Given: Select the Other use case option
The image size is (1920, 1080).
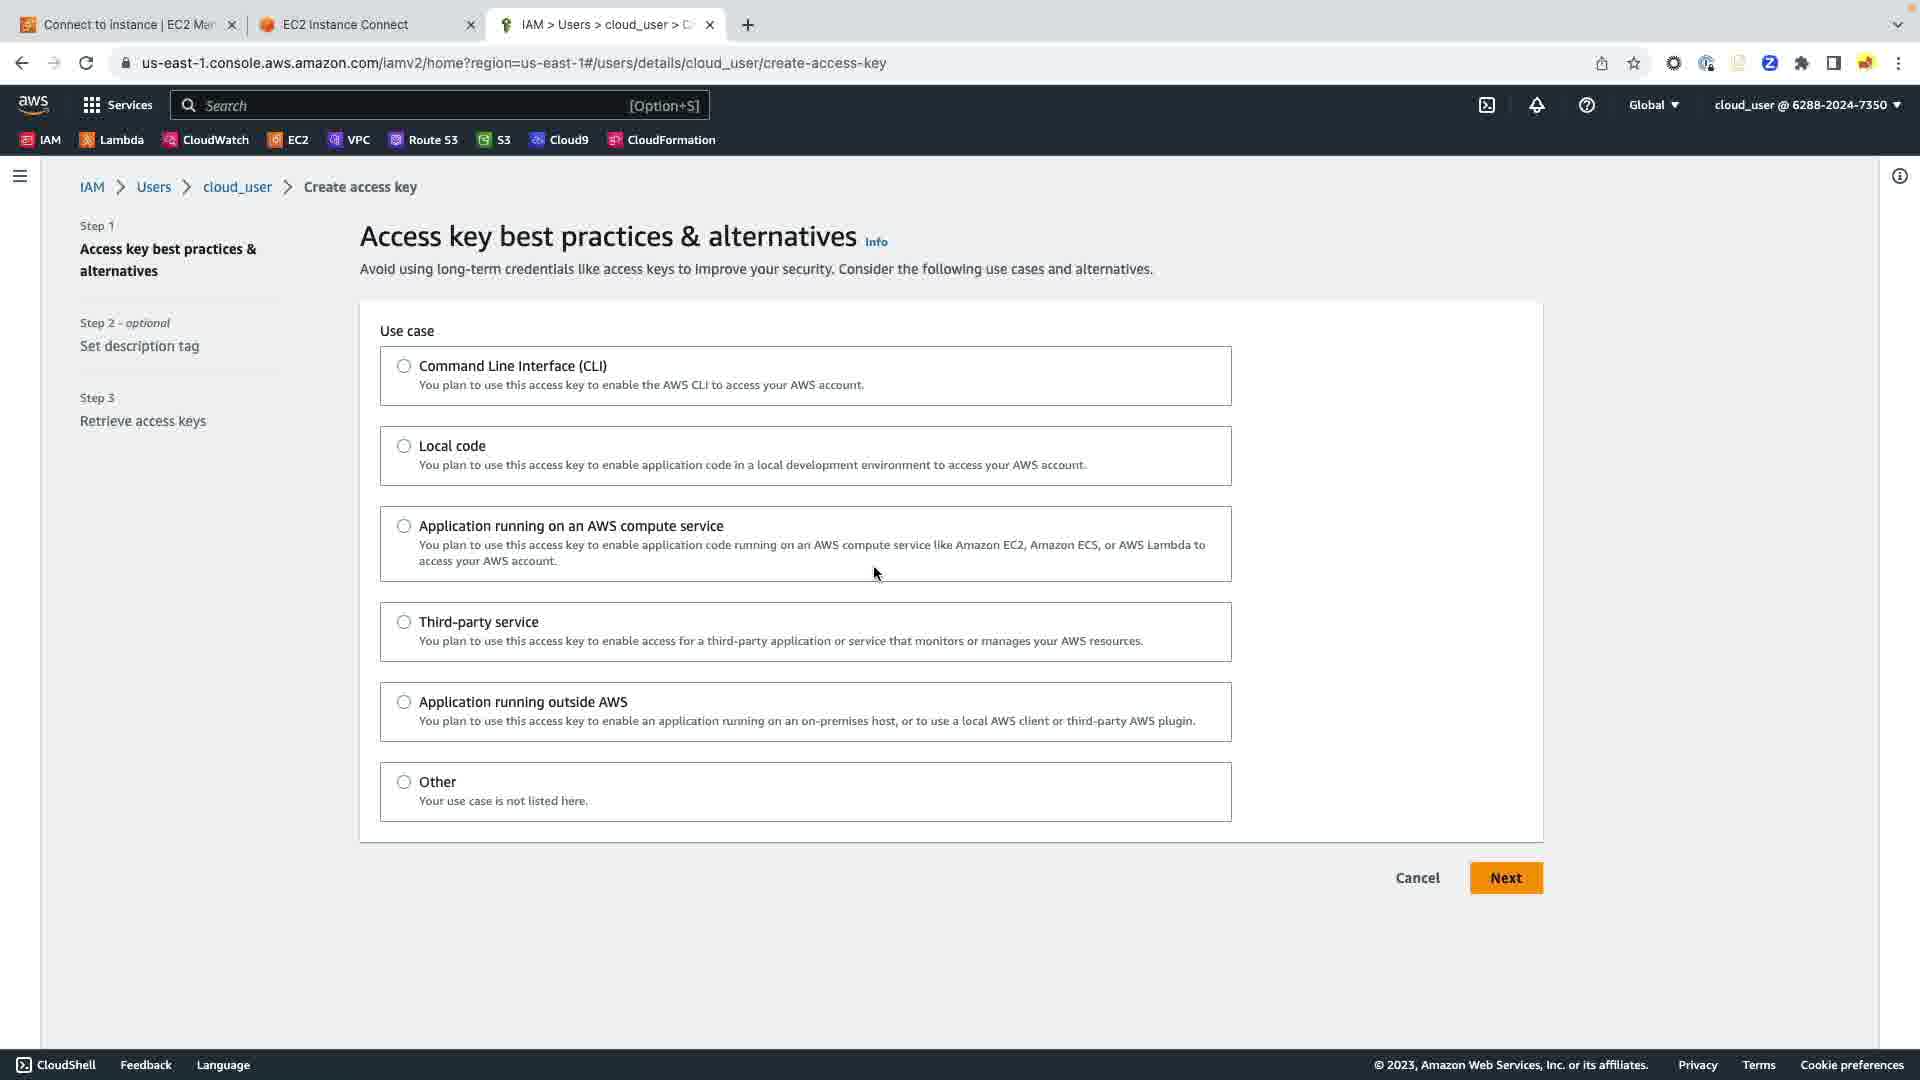Looking at the screenshot, I should tap(404, 782).
